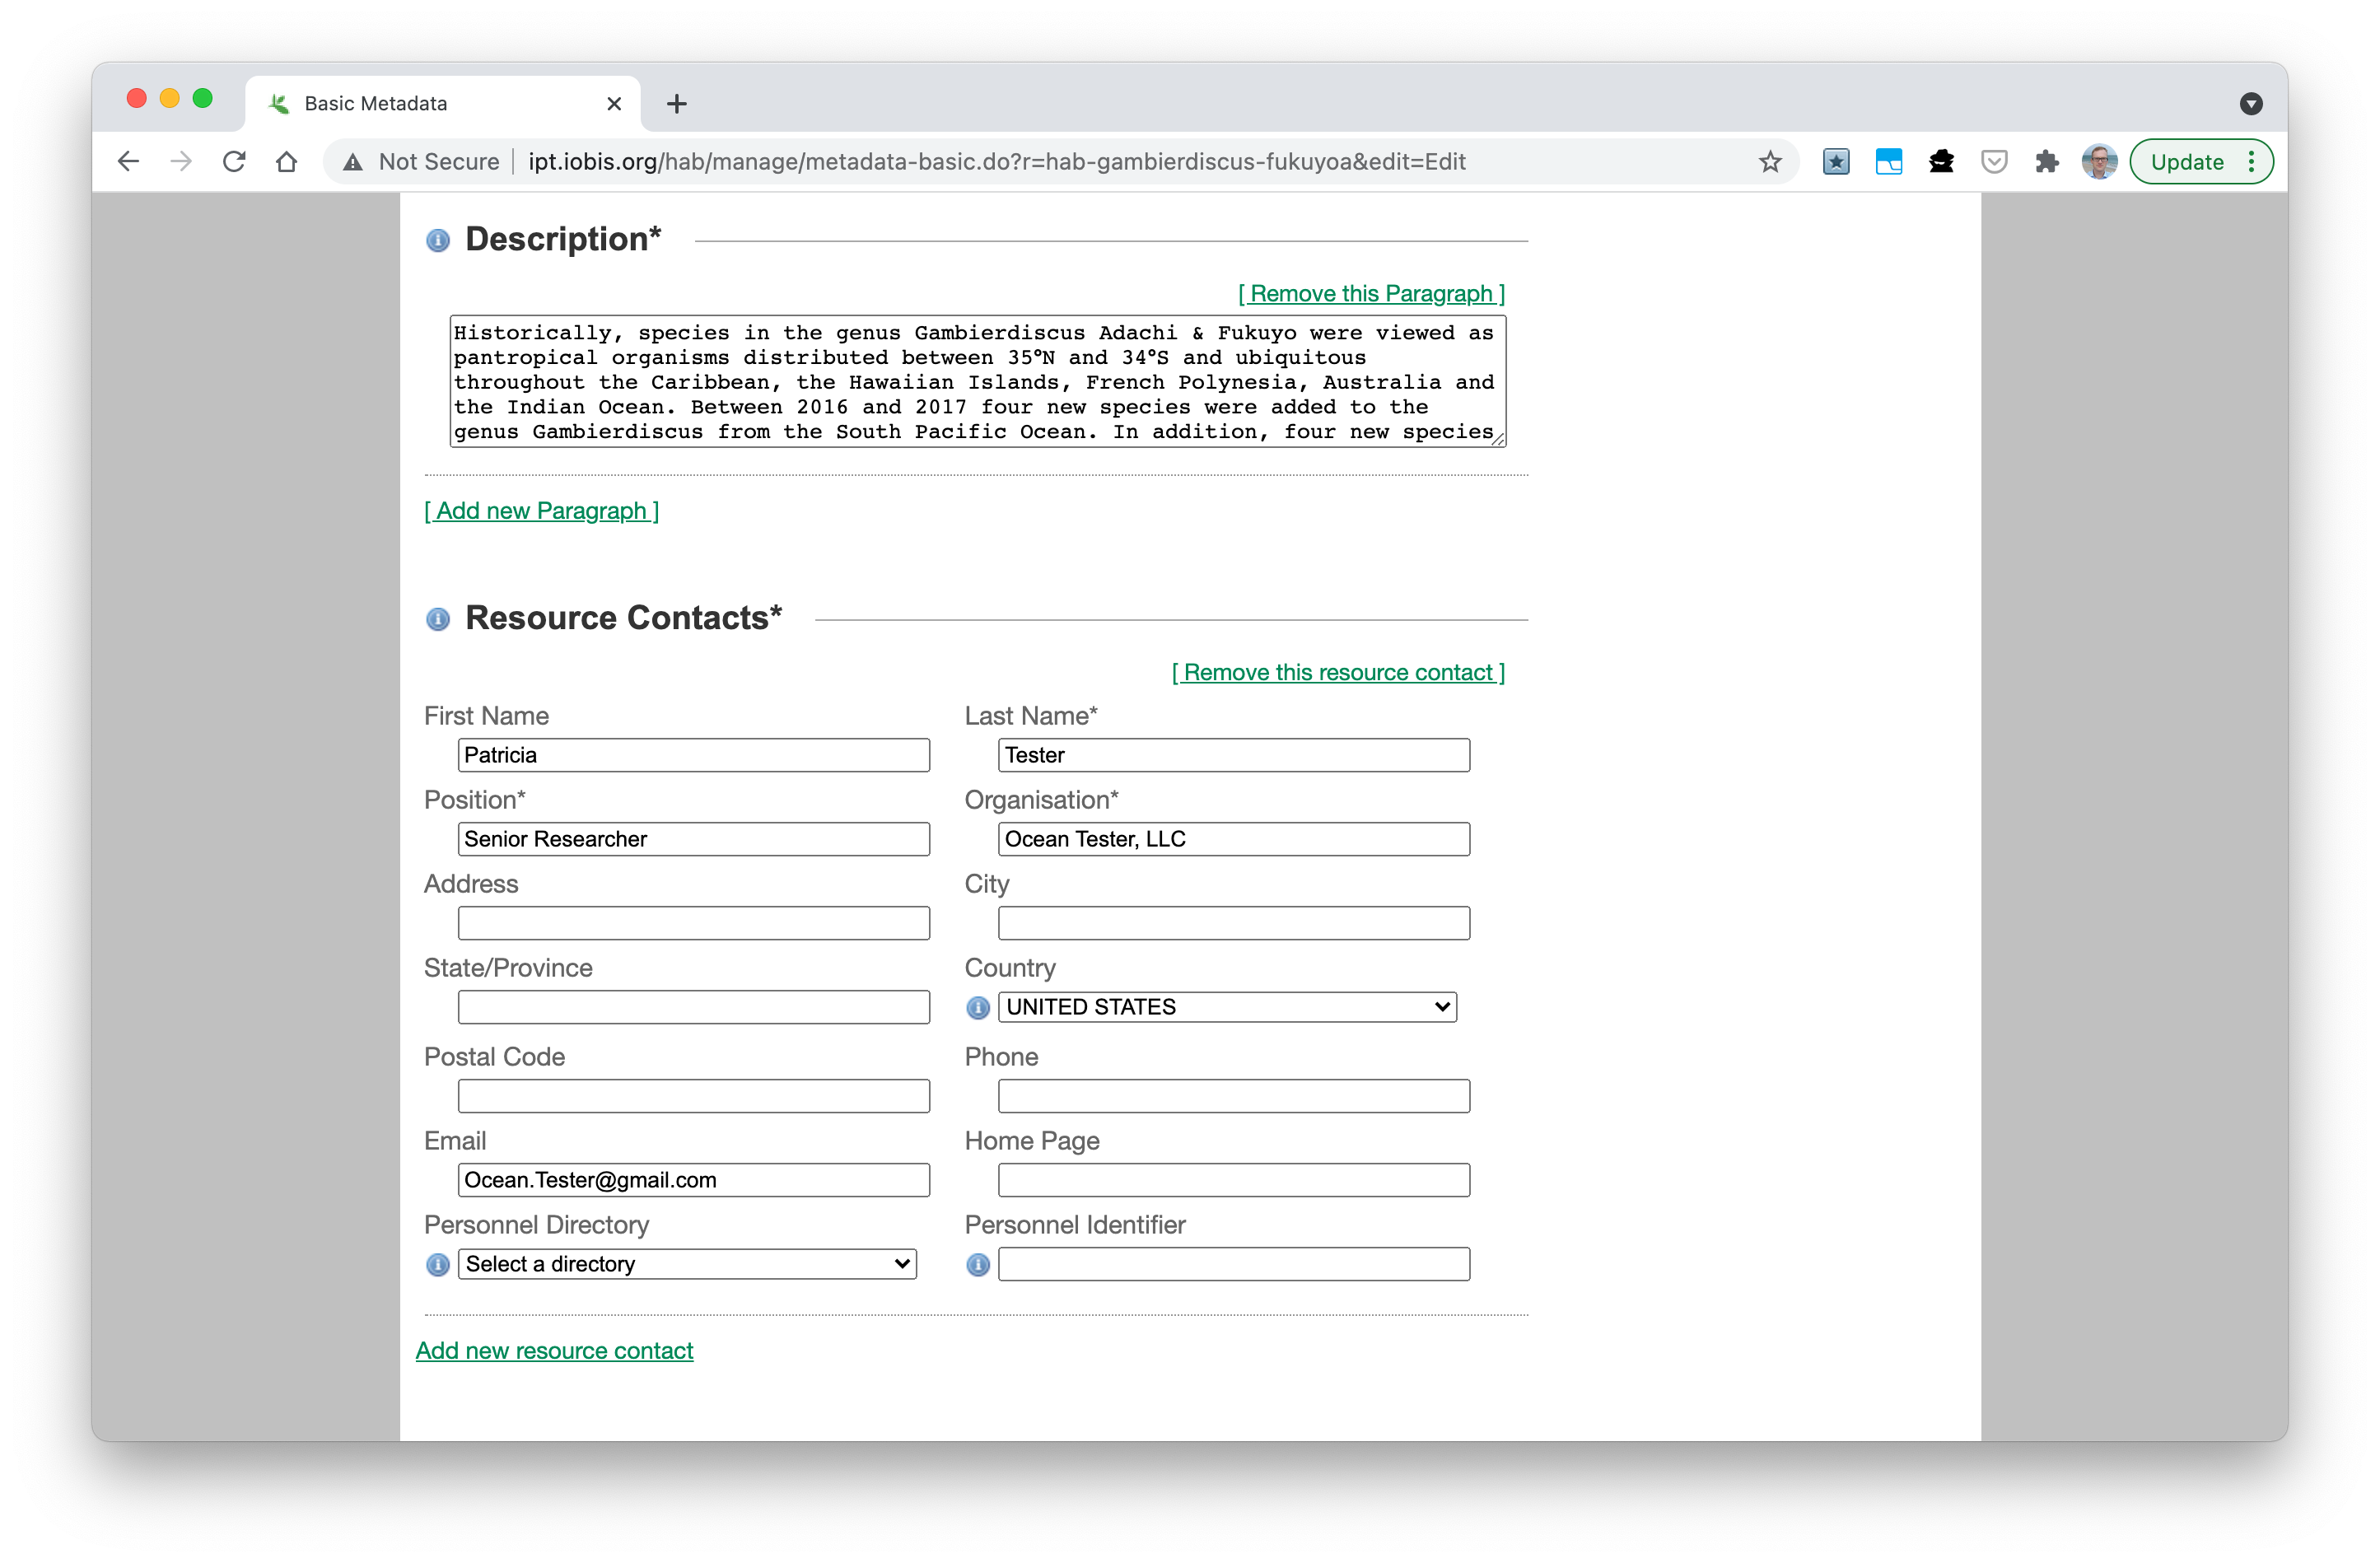Click the Remove this resource contact link
2380x1563 pixels.
point(1338,672)
